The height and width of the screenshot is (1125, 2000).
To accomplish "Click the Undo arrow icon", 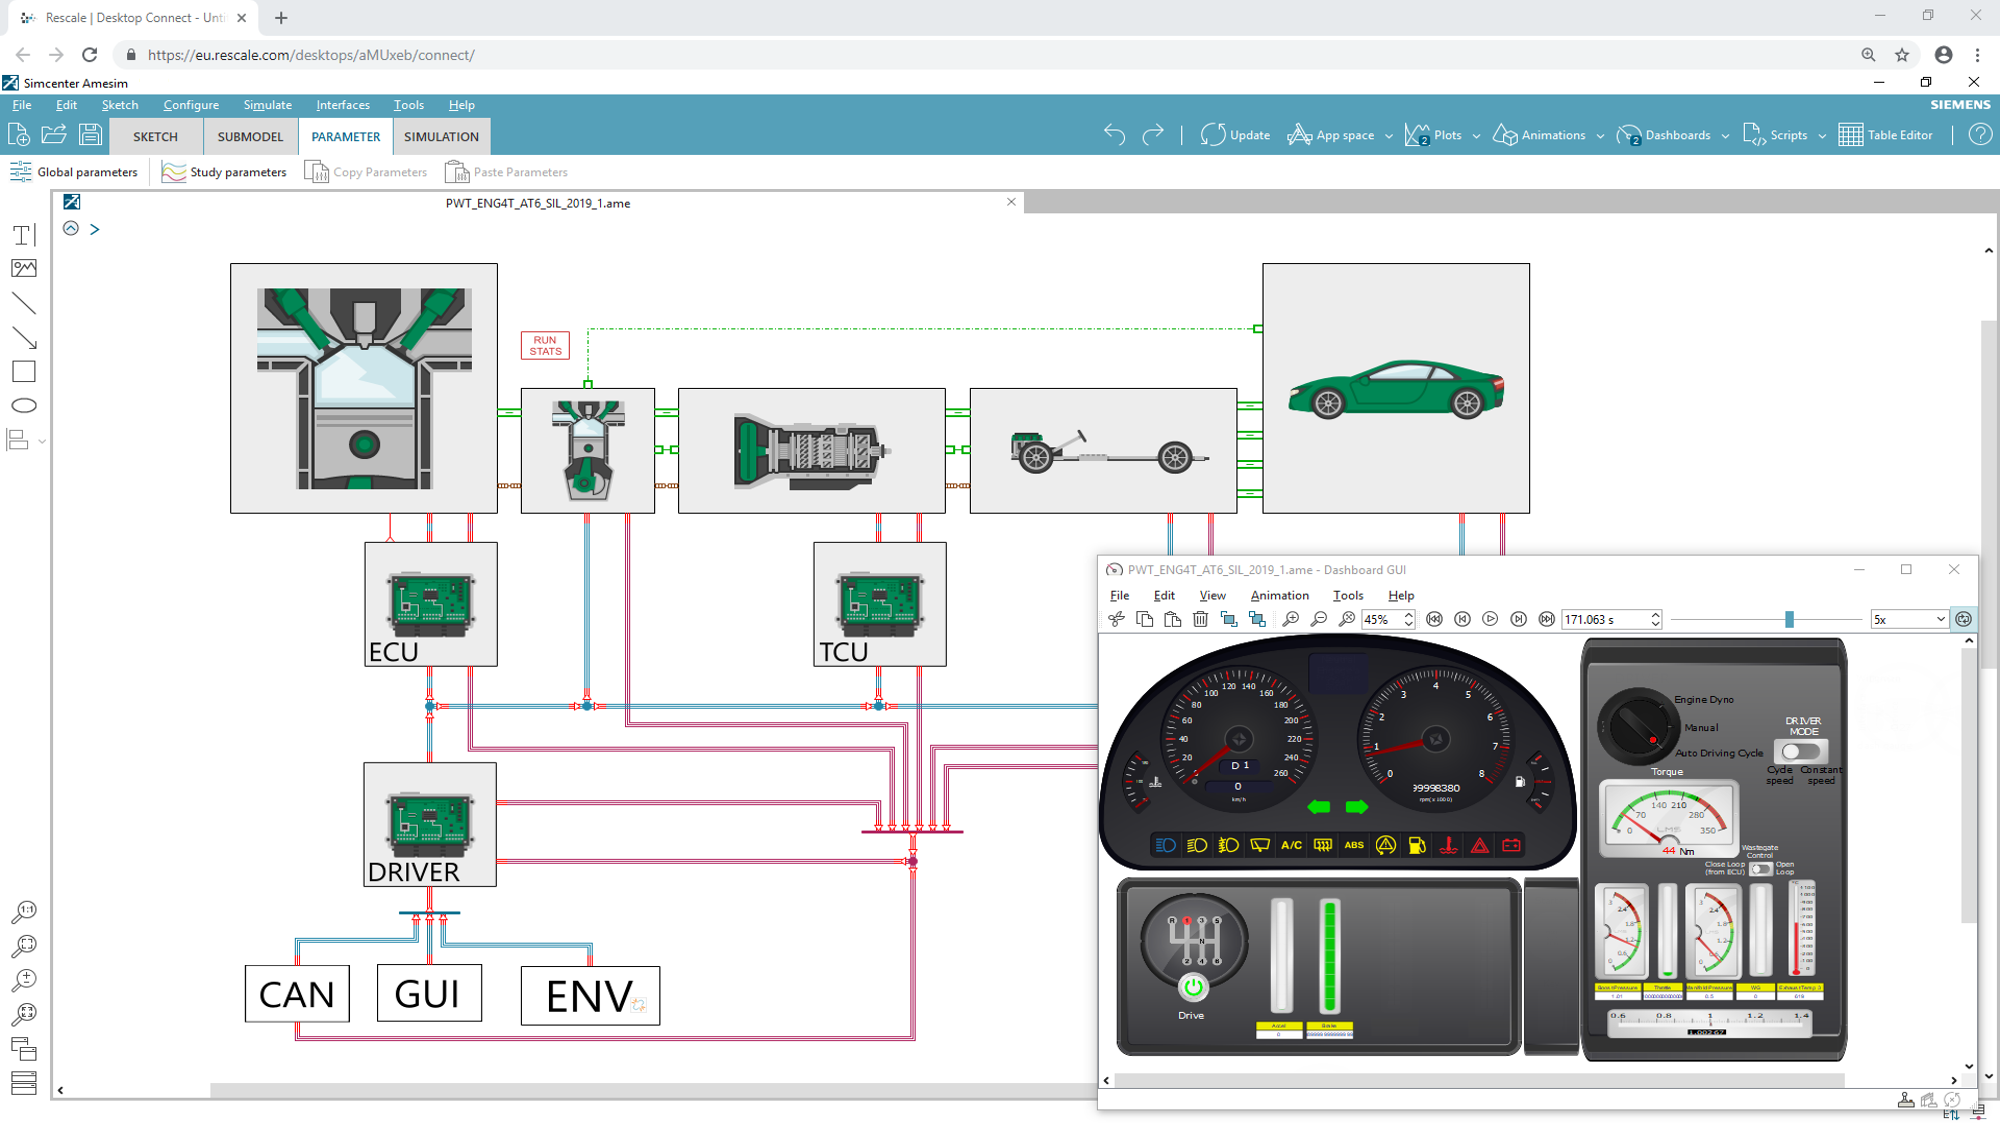I will [x=1114, y=135].
